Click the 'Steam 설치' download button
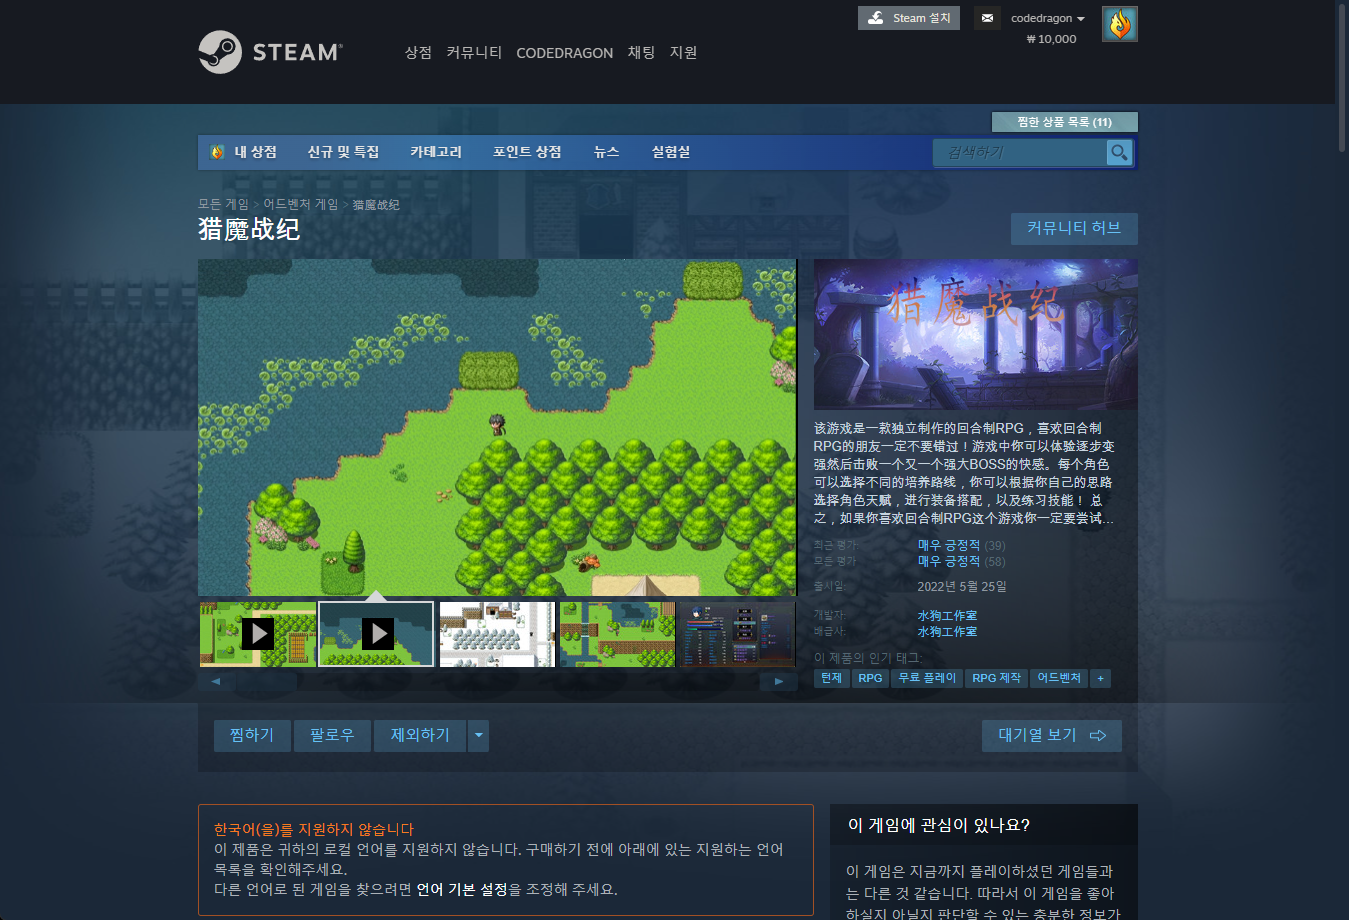Screen dimensions: 1349x920 (x=909, y=18)
